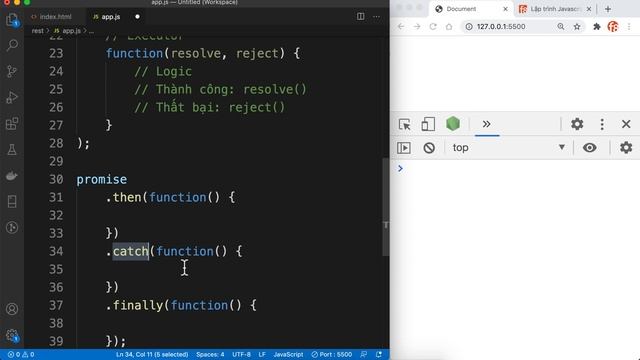Switch to the index.html tab

pyautogui.click(x=51, y=17)
